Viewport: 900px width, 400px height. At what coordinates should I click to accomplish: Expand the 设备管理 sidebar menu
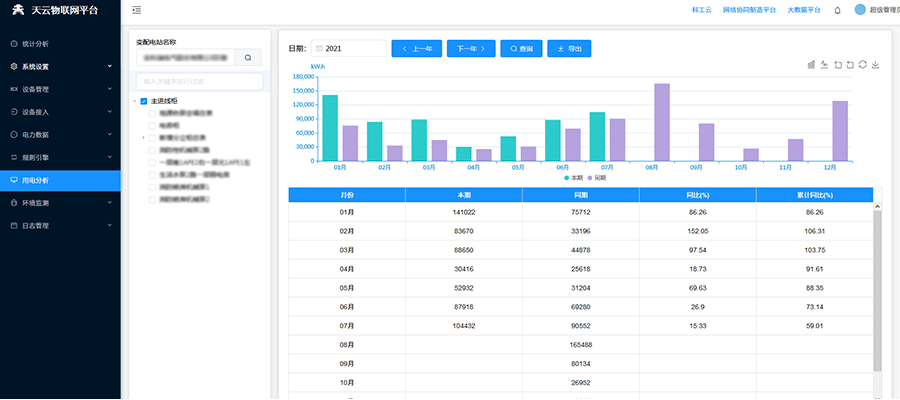(60, 89)
